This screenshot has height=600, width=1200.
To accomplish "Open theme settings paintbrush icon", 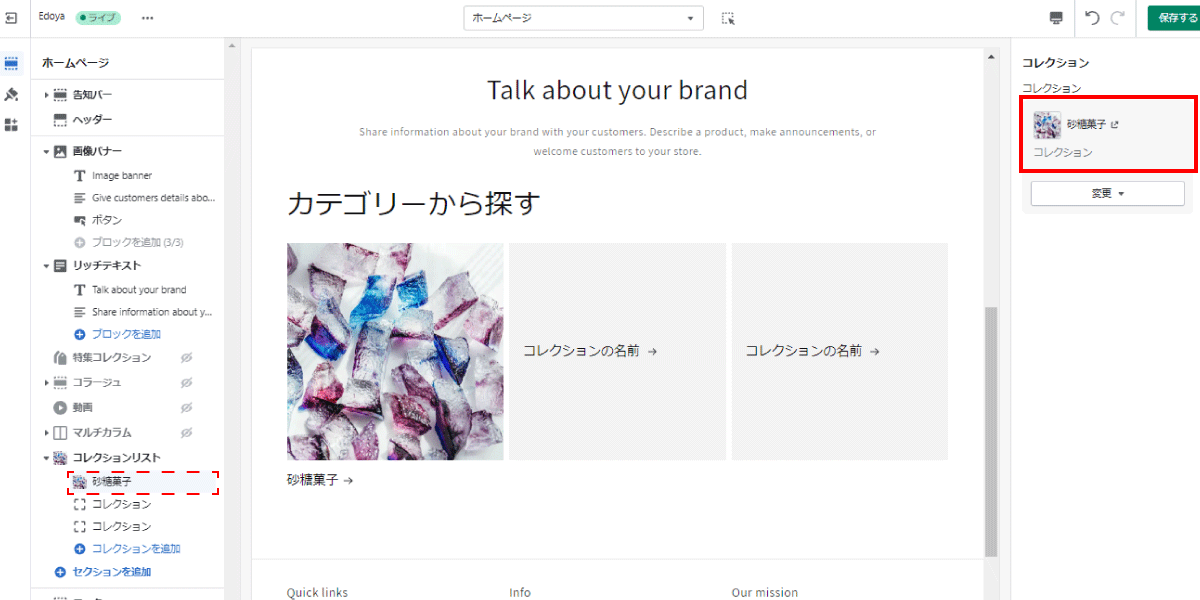I will 11,94.
